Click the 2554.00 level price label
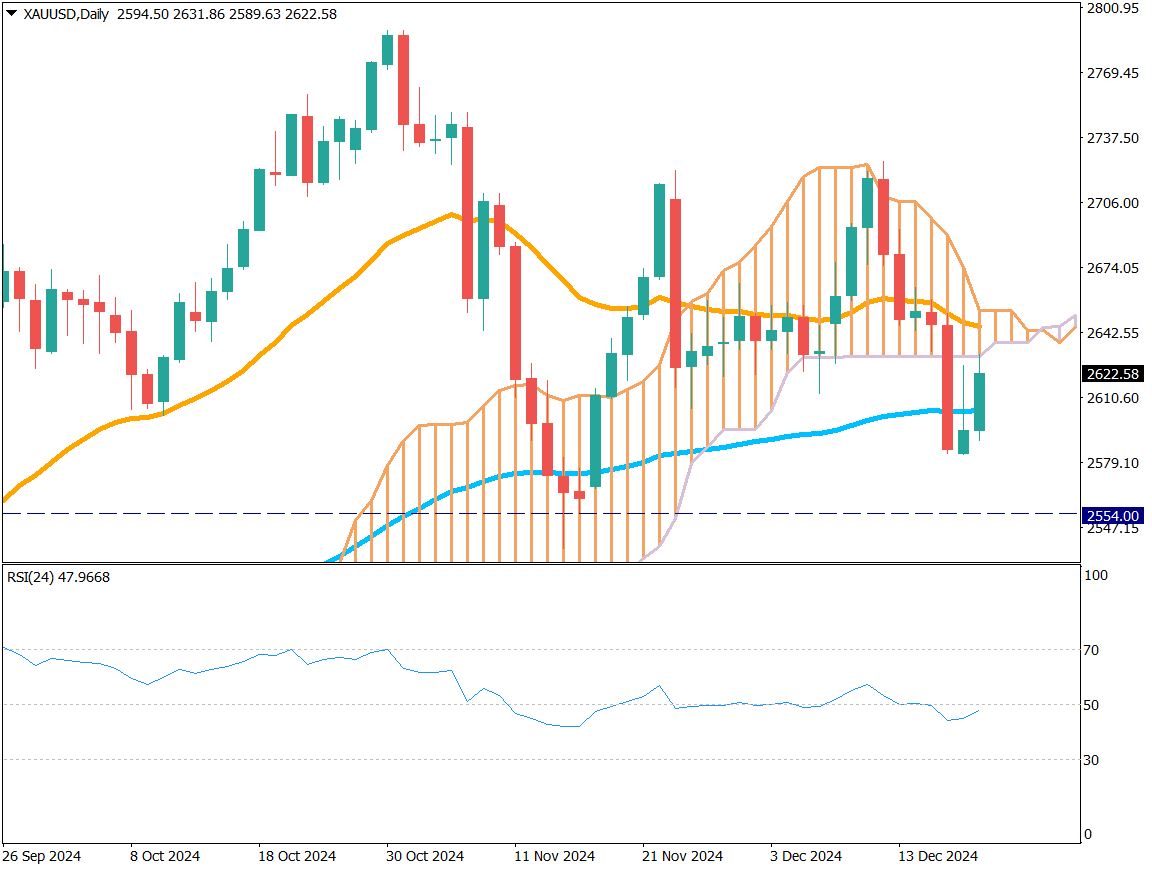The height and width of the screenshot is (870, 1152). click(1112, 515)
